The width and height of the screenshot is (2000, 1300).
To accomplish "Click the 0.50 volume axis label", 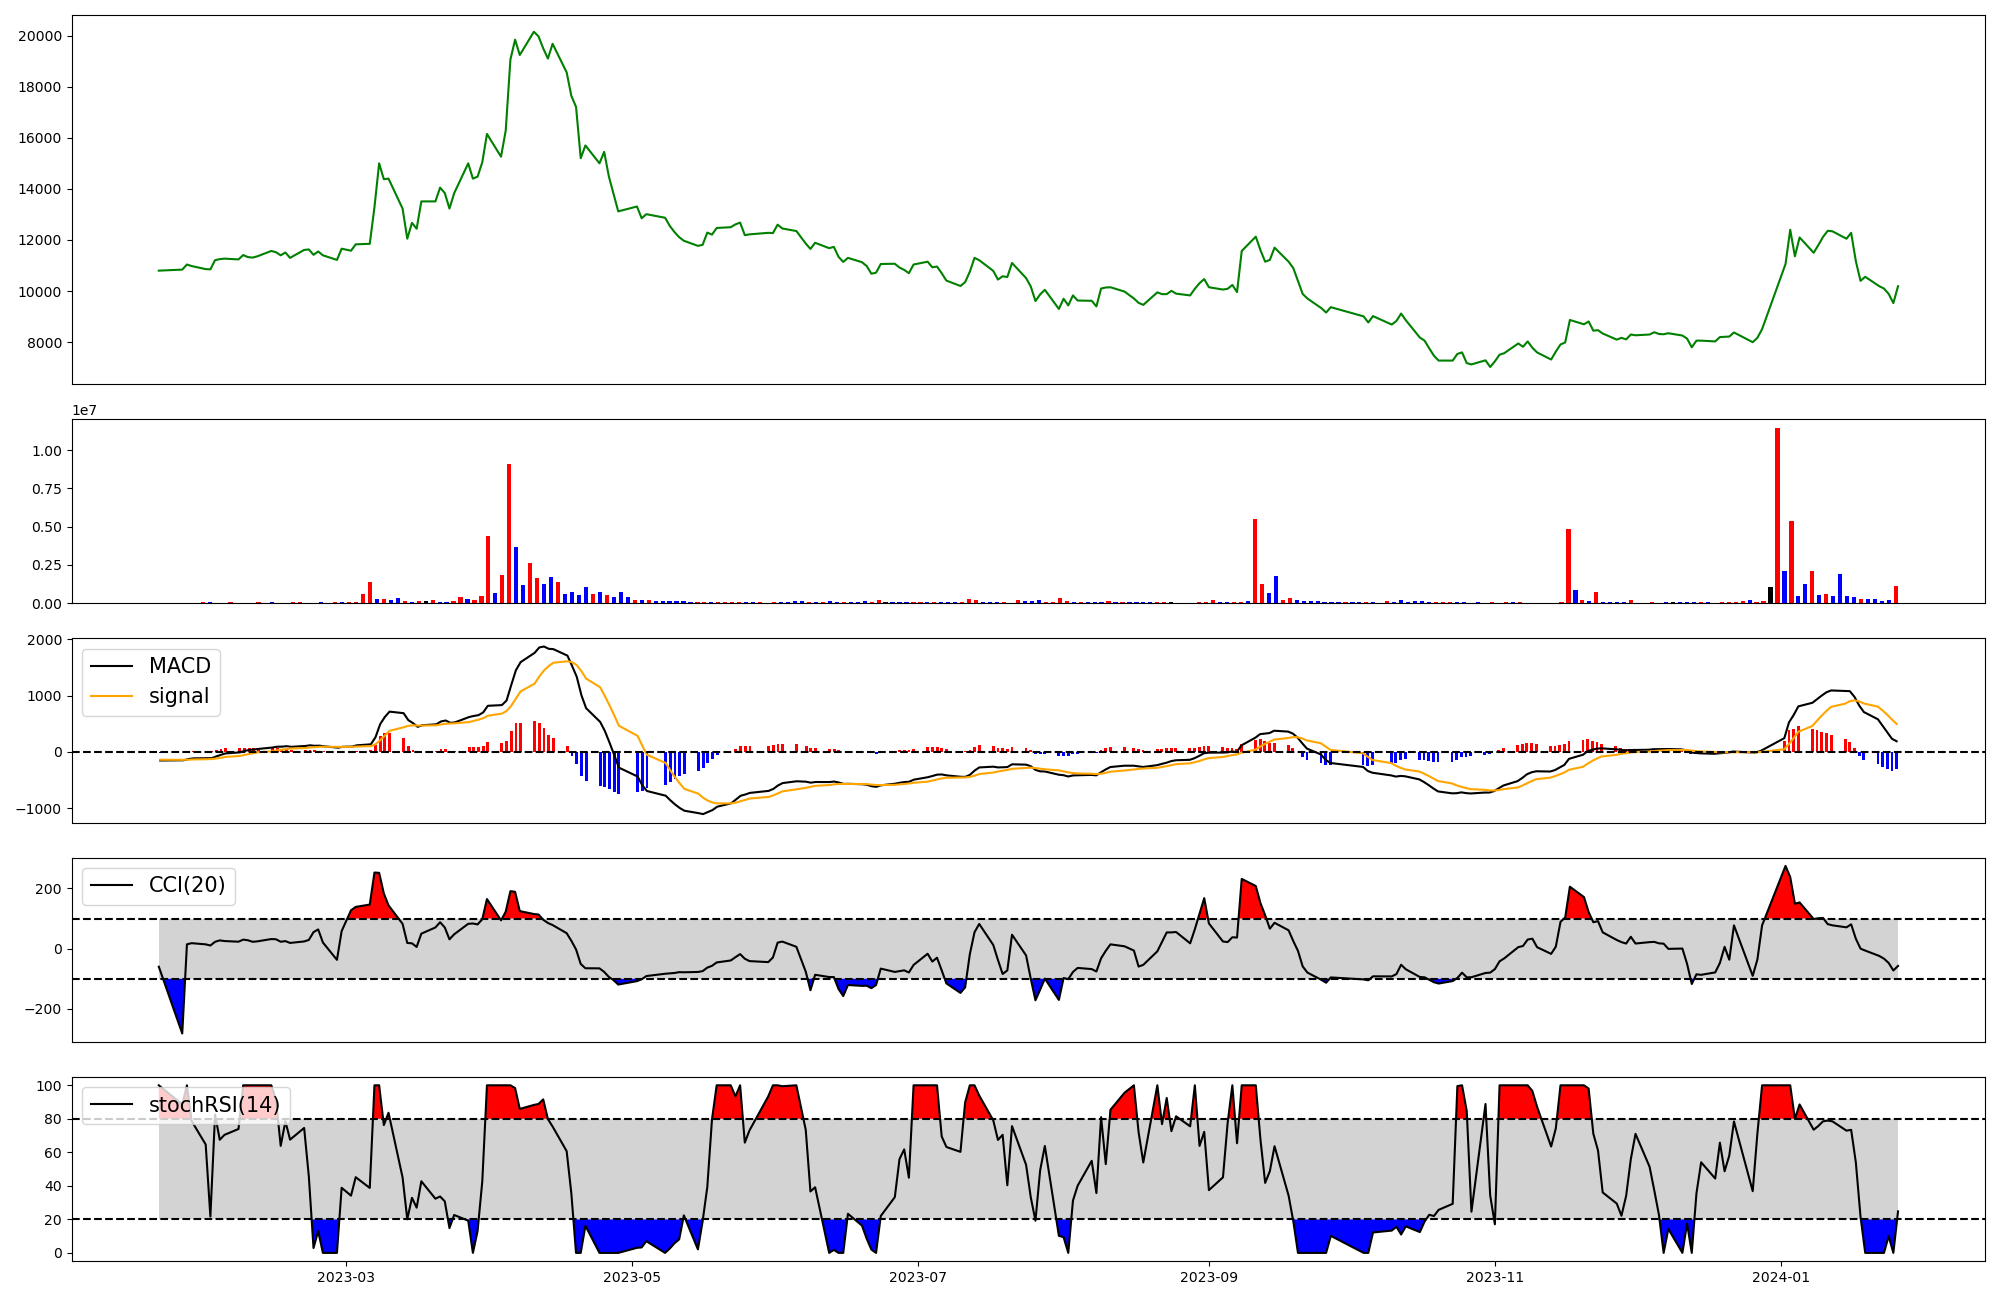I will pyautogui.click(x=47, y=527).
